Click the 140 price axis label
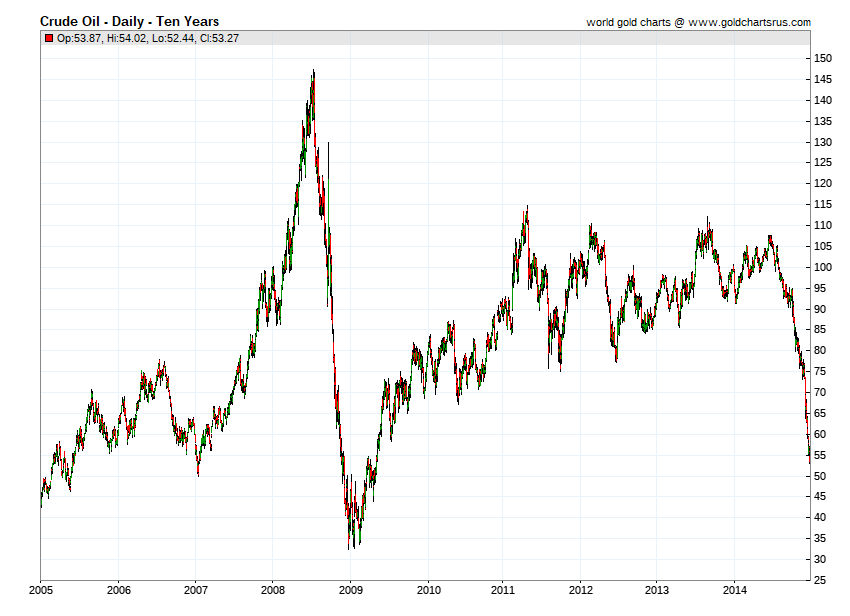Screen dimensions: 850x616 [x=822, y=100]
